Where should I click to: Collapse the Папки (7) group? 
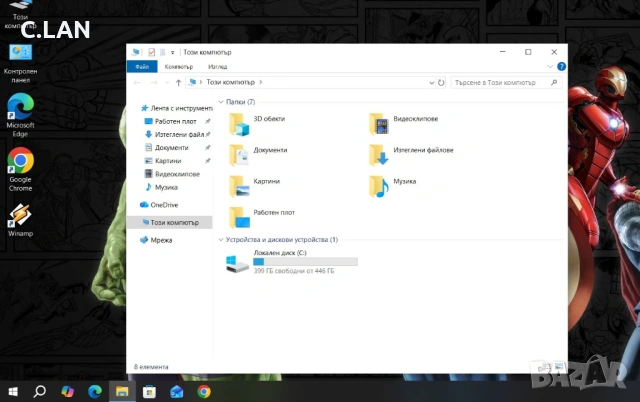click(x=221, y=102)
